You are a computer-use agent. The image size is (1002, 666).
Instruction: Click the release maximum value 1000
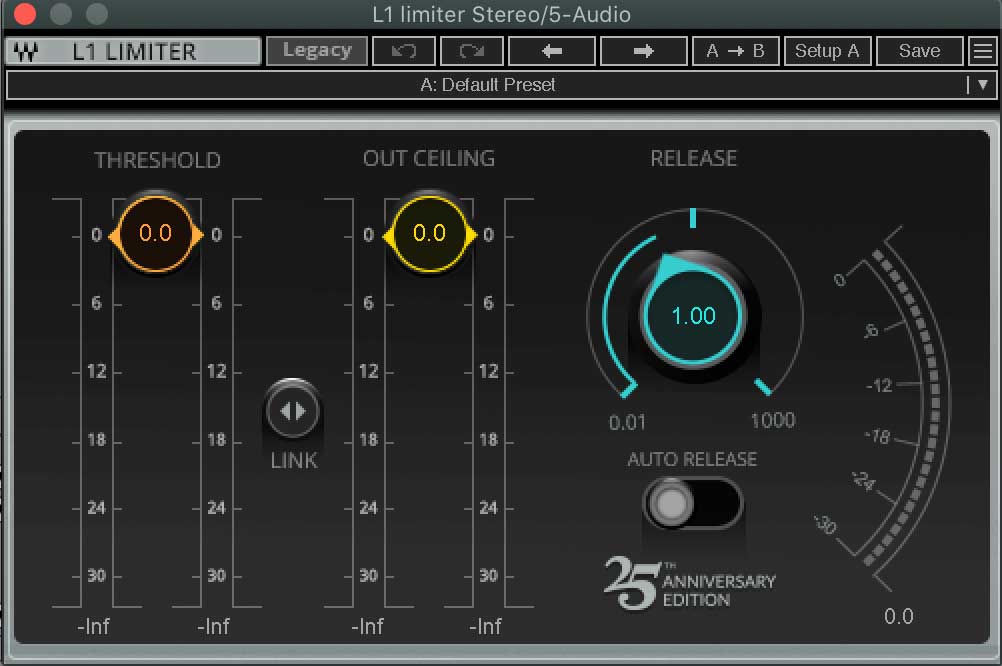coord(773,421)
